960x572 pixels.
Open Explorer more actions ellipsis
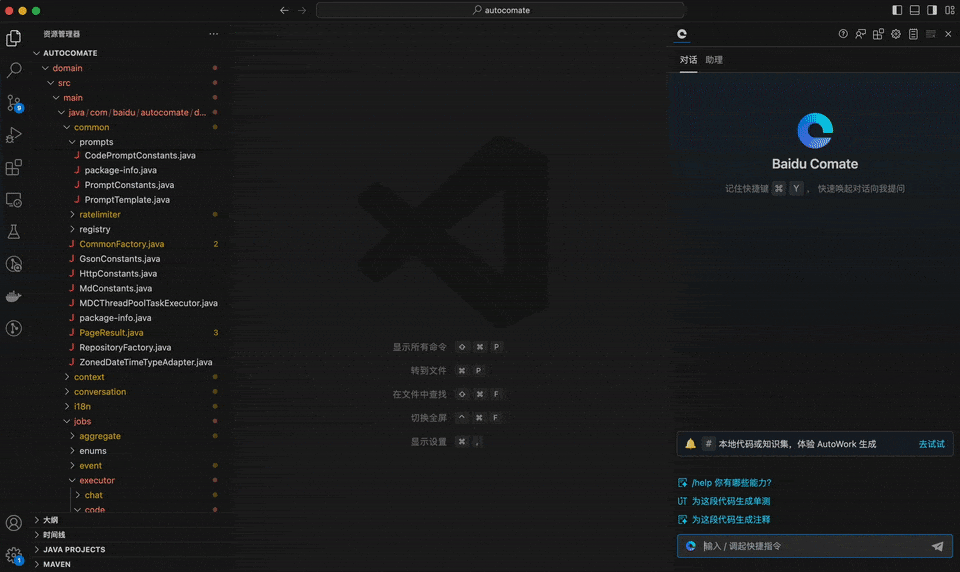pos(213,34)
